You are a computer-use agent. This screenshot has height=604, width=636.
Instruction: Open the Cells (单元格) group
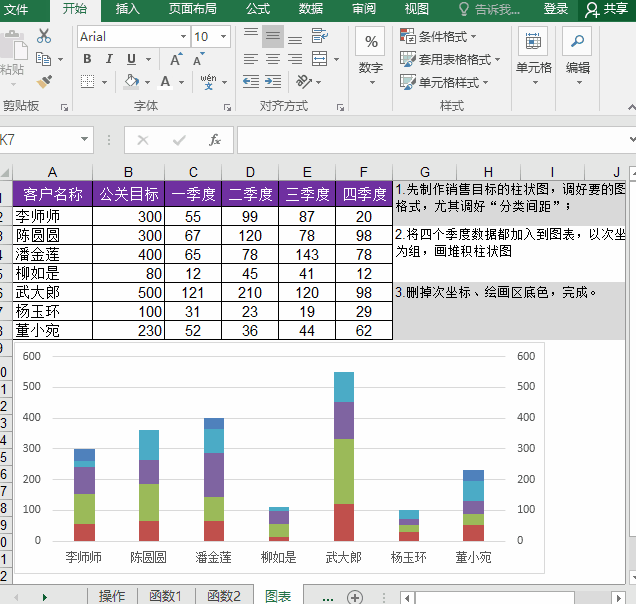533,56
